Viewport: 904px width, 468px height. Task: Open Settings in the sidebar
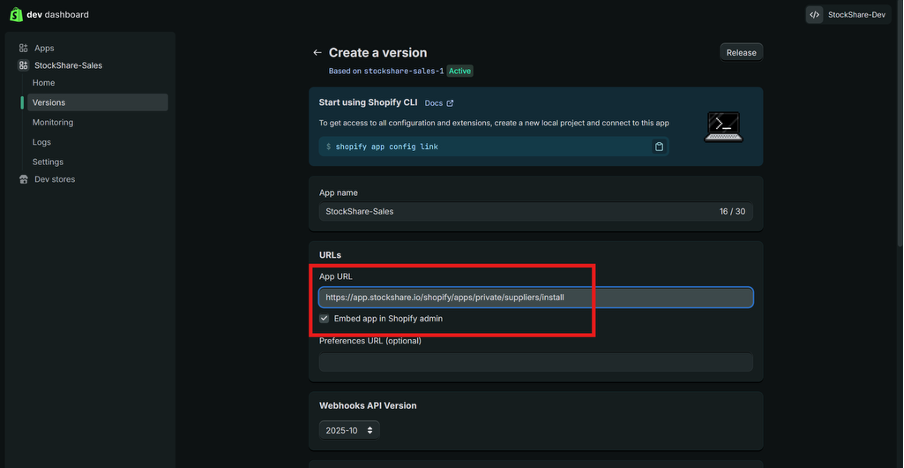[47, 162]
